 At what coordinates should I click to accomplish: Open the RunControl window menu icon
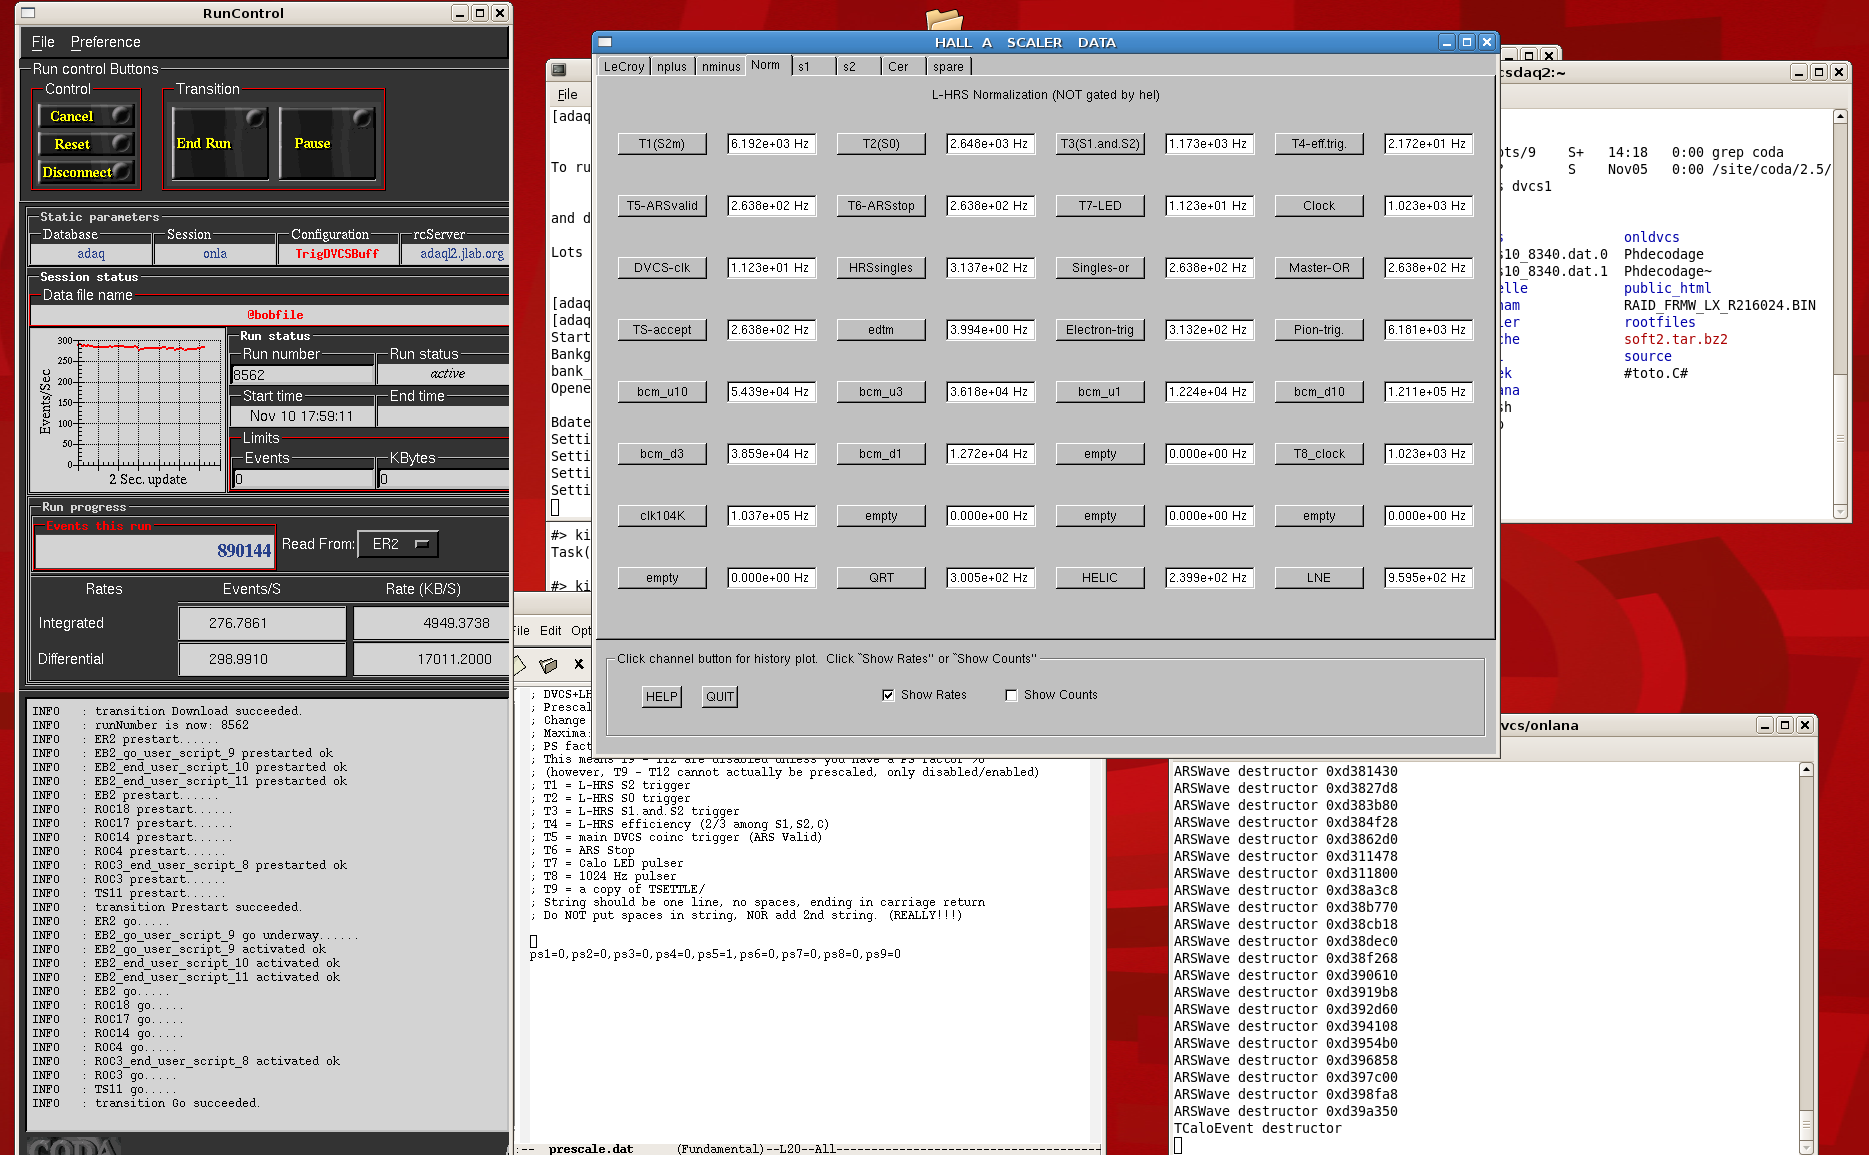coord(28,13)
